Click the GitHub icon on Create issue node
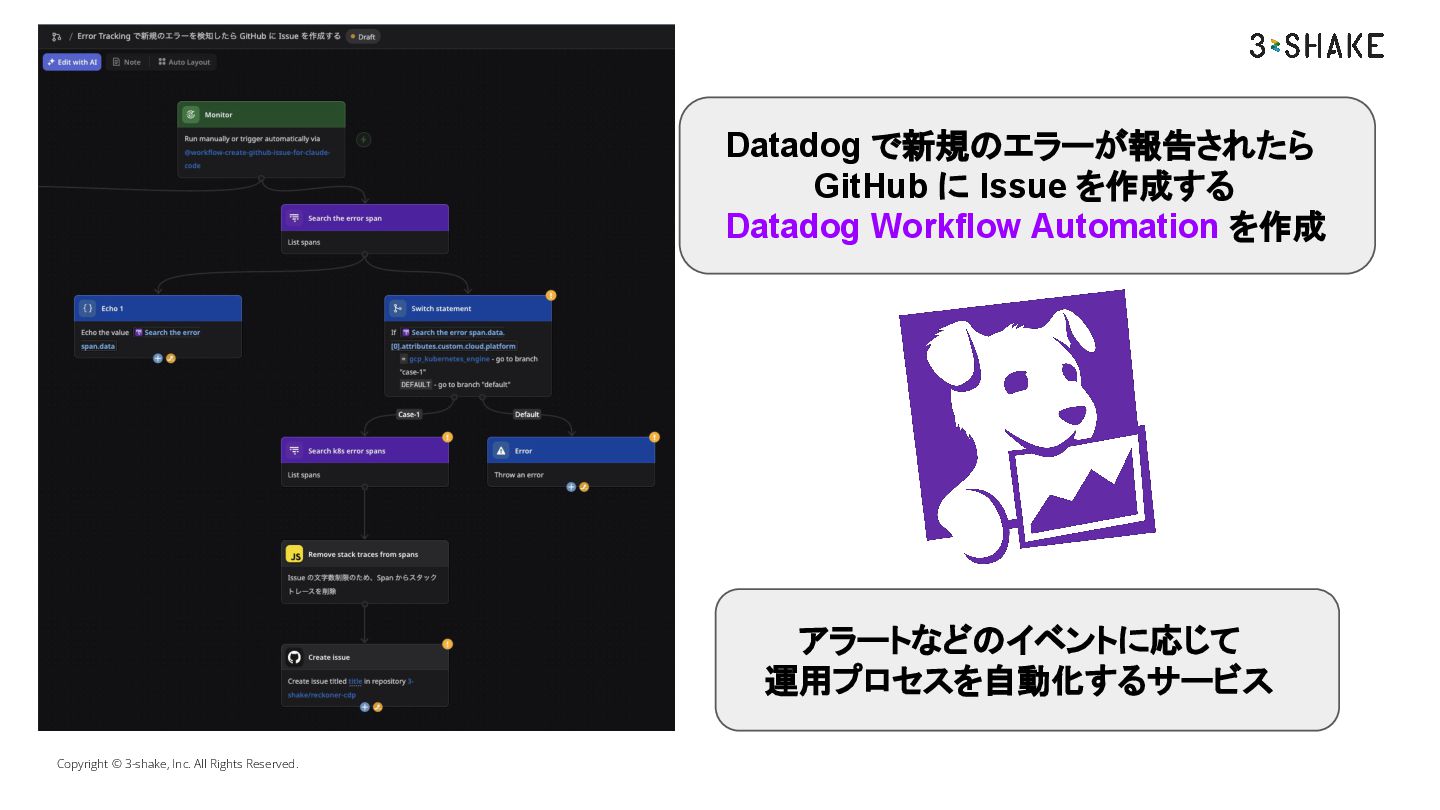The height and width of the screenshot is (810, 1440). [294, 657]
